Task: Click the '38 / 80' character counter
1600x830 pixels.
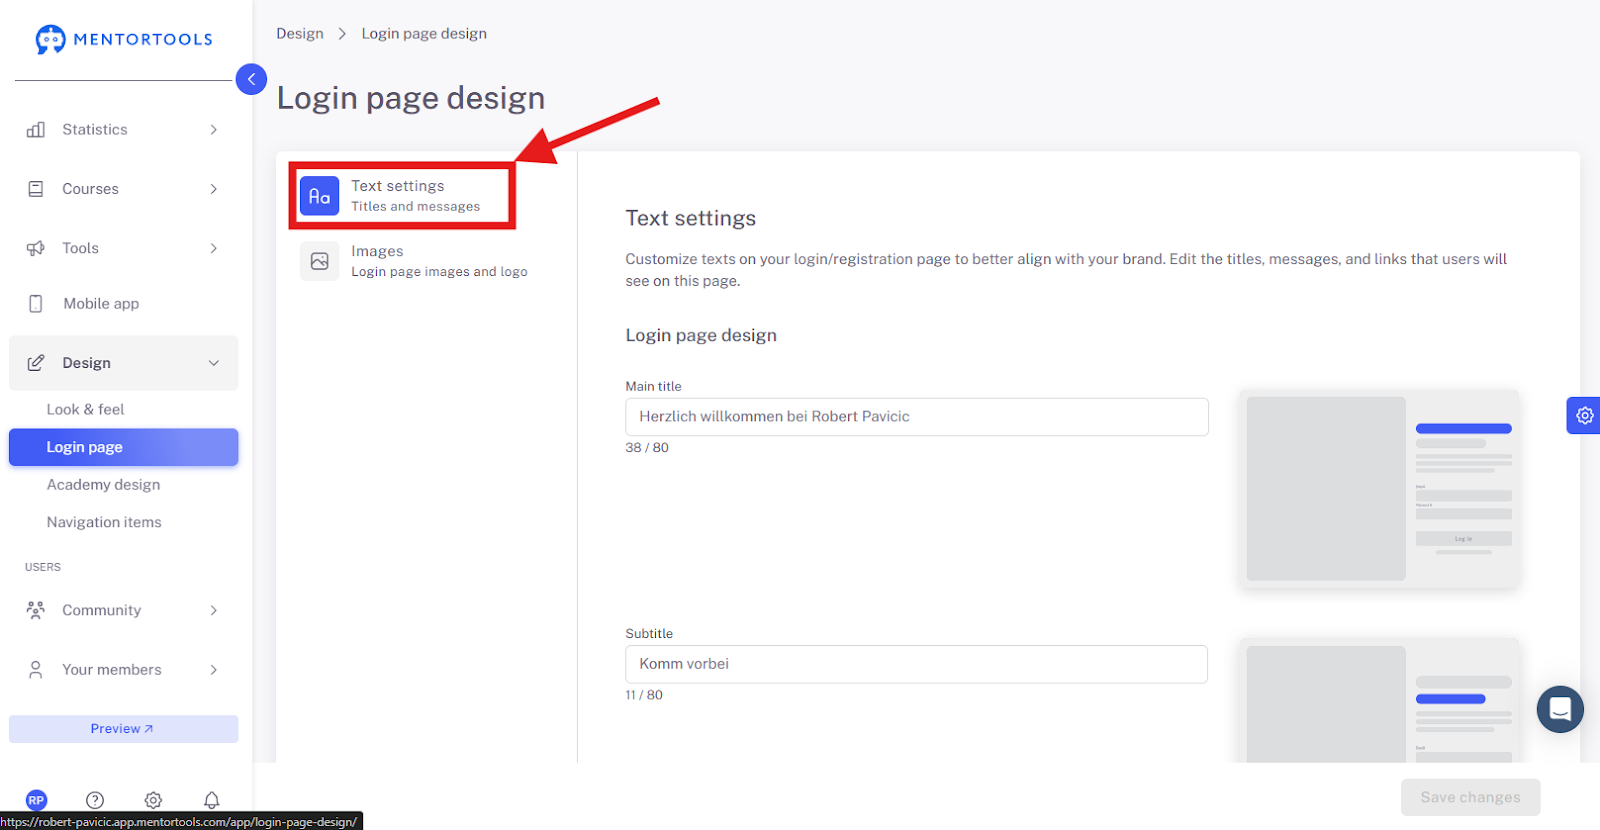Action: 647,448
